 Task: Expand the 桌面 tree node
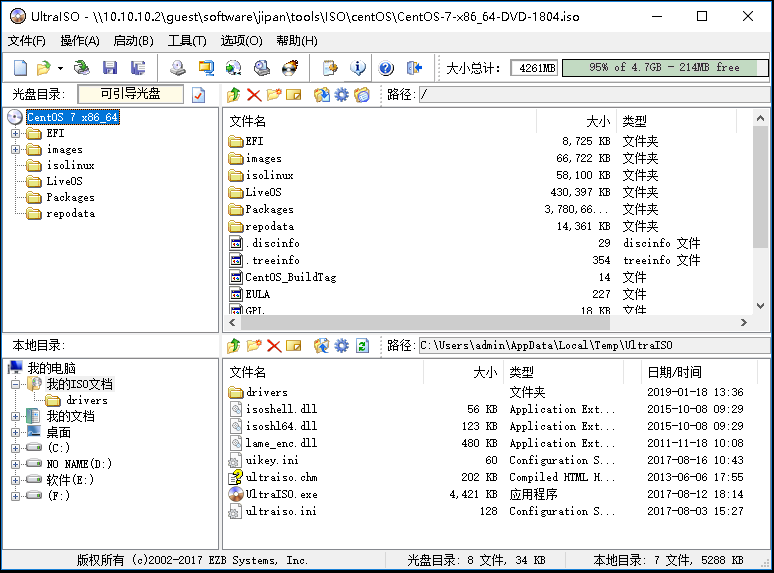coord(15,432)
